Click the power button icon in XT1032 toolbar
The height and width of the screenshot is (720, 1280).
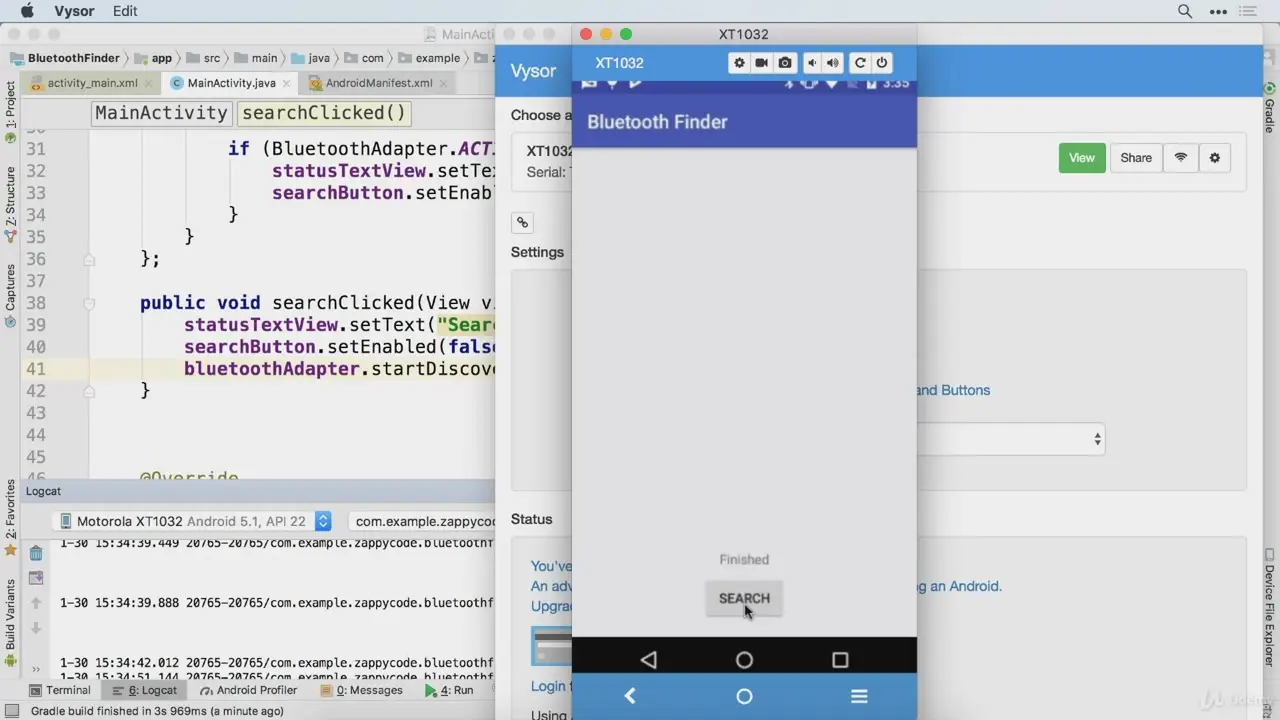(882, 63)
